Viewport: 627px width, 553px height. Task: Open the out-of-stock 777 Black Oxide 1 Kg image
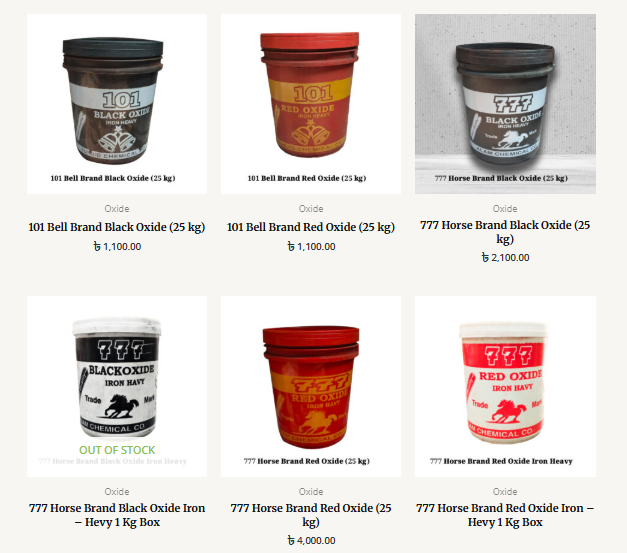pos(117,386)
